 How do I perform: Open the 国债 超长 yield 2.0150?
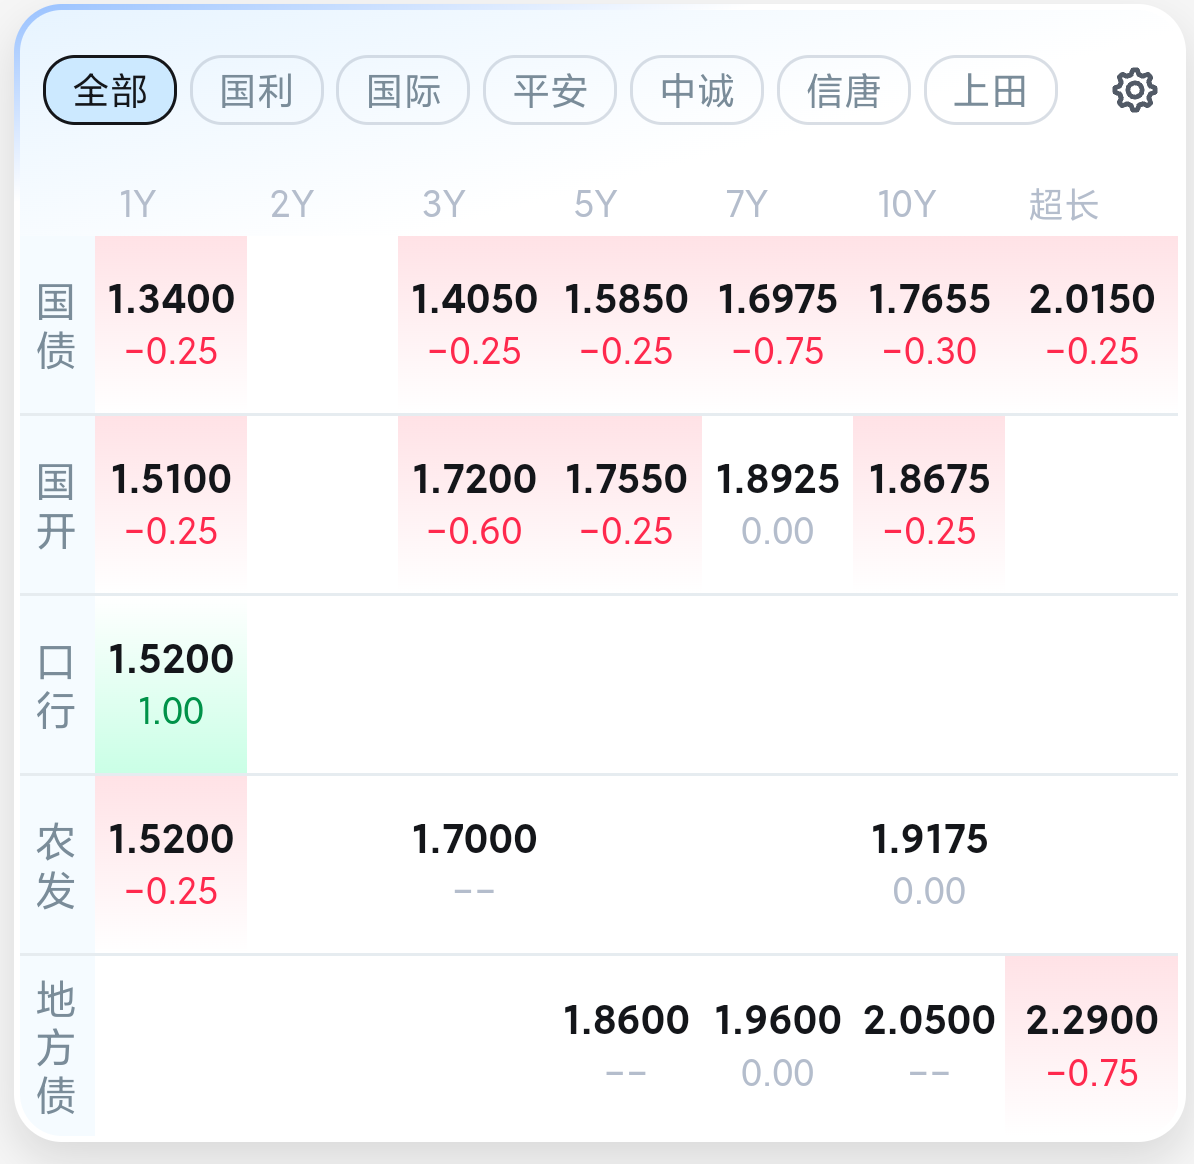pyautogui.click(x=1091, y=323)
